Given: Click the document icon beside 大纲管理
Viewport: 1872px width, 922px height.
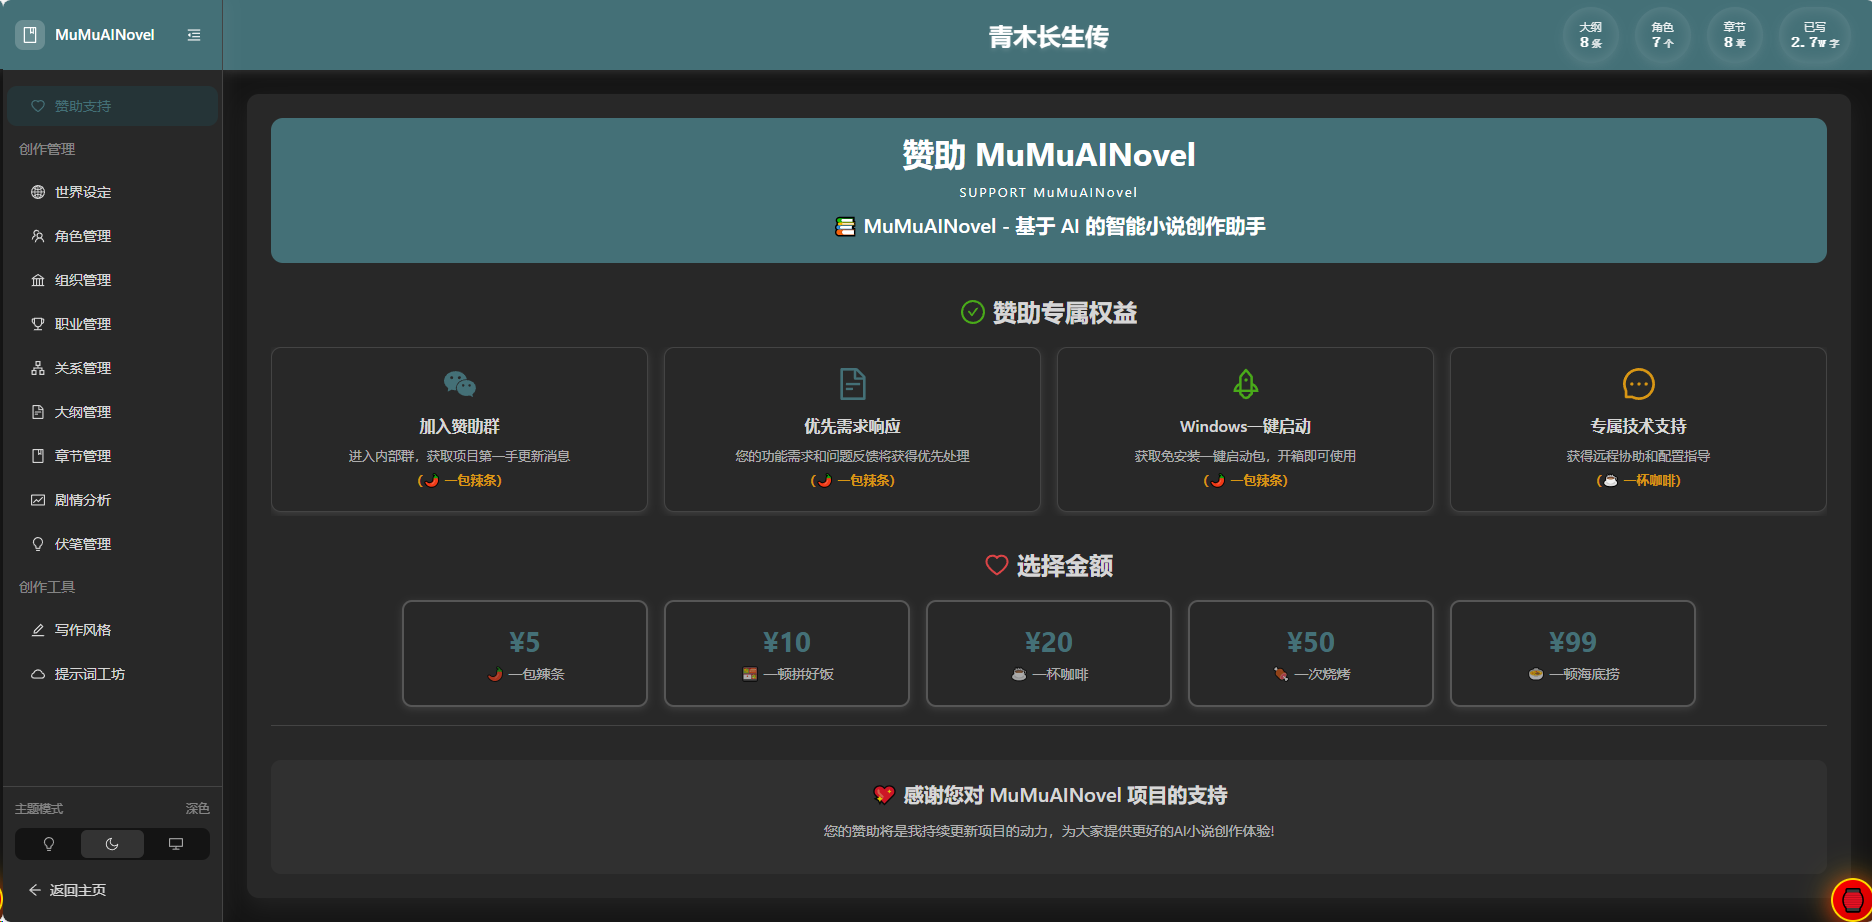Looking at the screenshot, I should click(38, 412).
